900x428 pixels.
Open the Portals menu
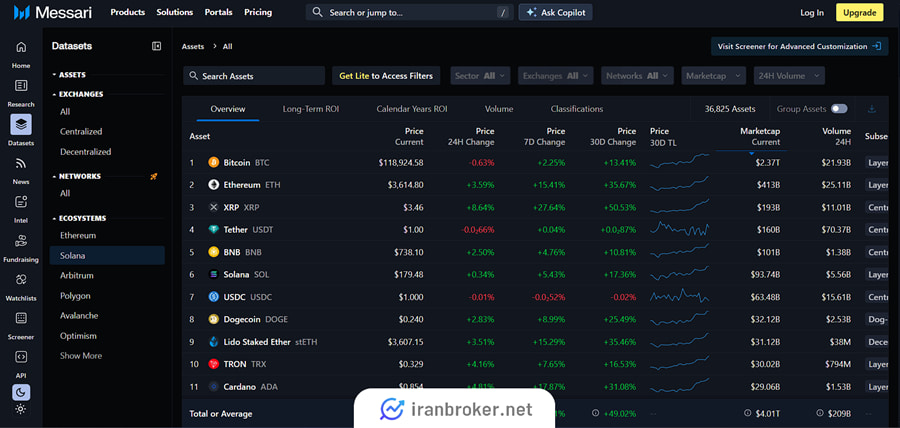(x=219, y=12)
